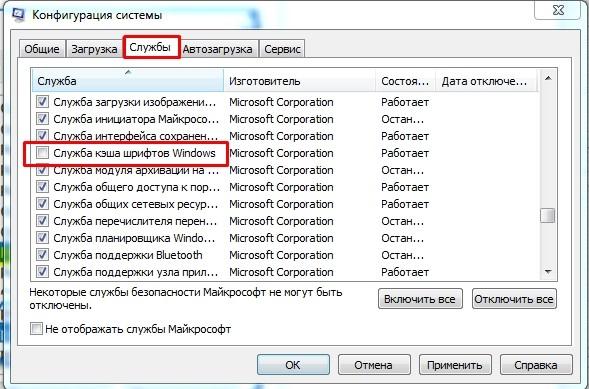
Task: Switch to the Общие tab
Action: [42, 49]
